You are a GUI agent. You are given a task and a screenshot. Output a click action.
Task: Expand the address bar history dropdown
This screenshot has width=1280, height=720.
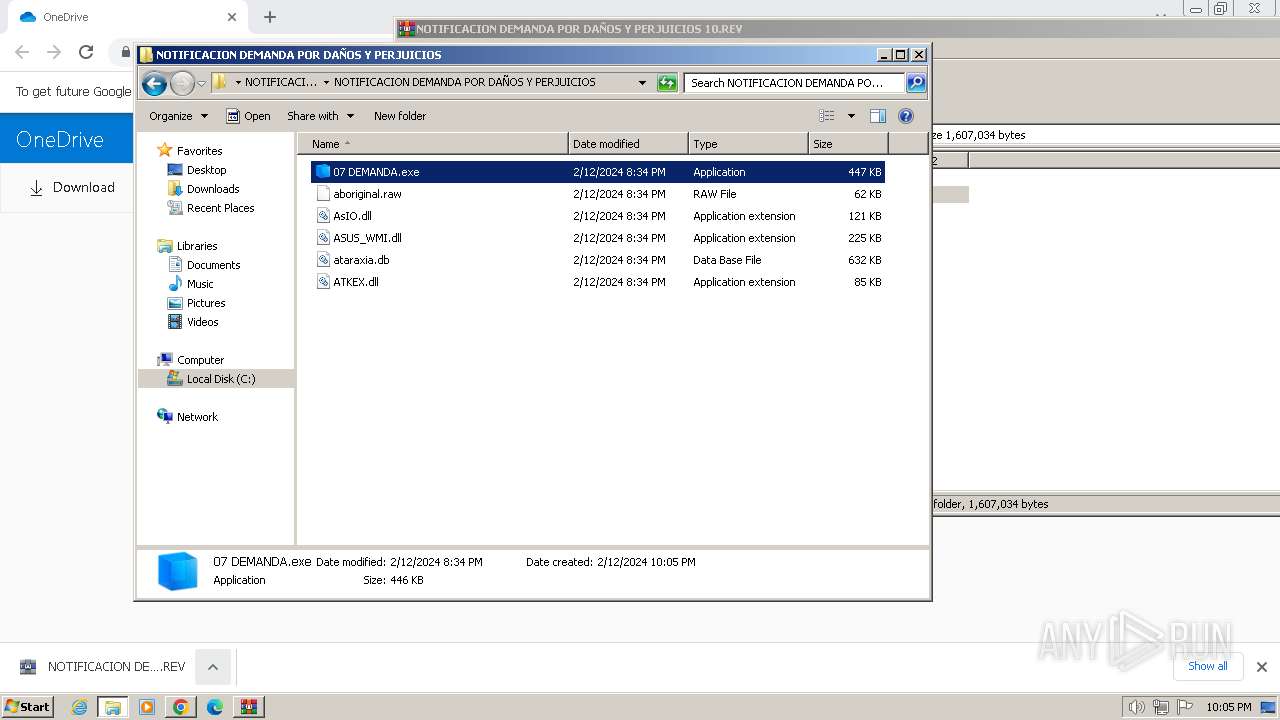642,83
